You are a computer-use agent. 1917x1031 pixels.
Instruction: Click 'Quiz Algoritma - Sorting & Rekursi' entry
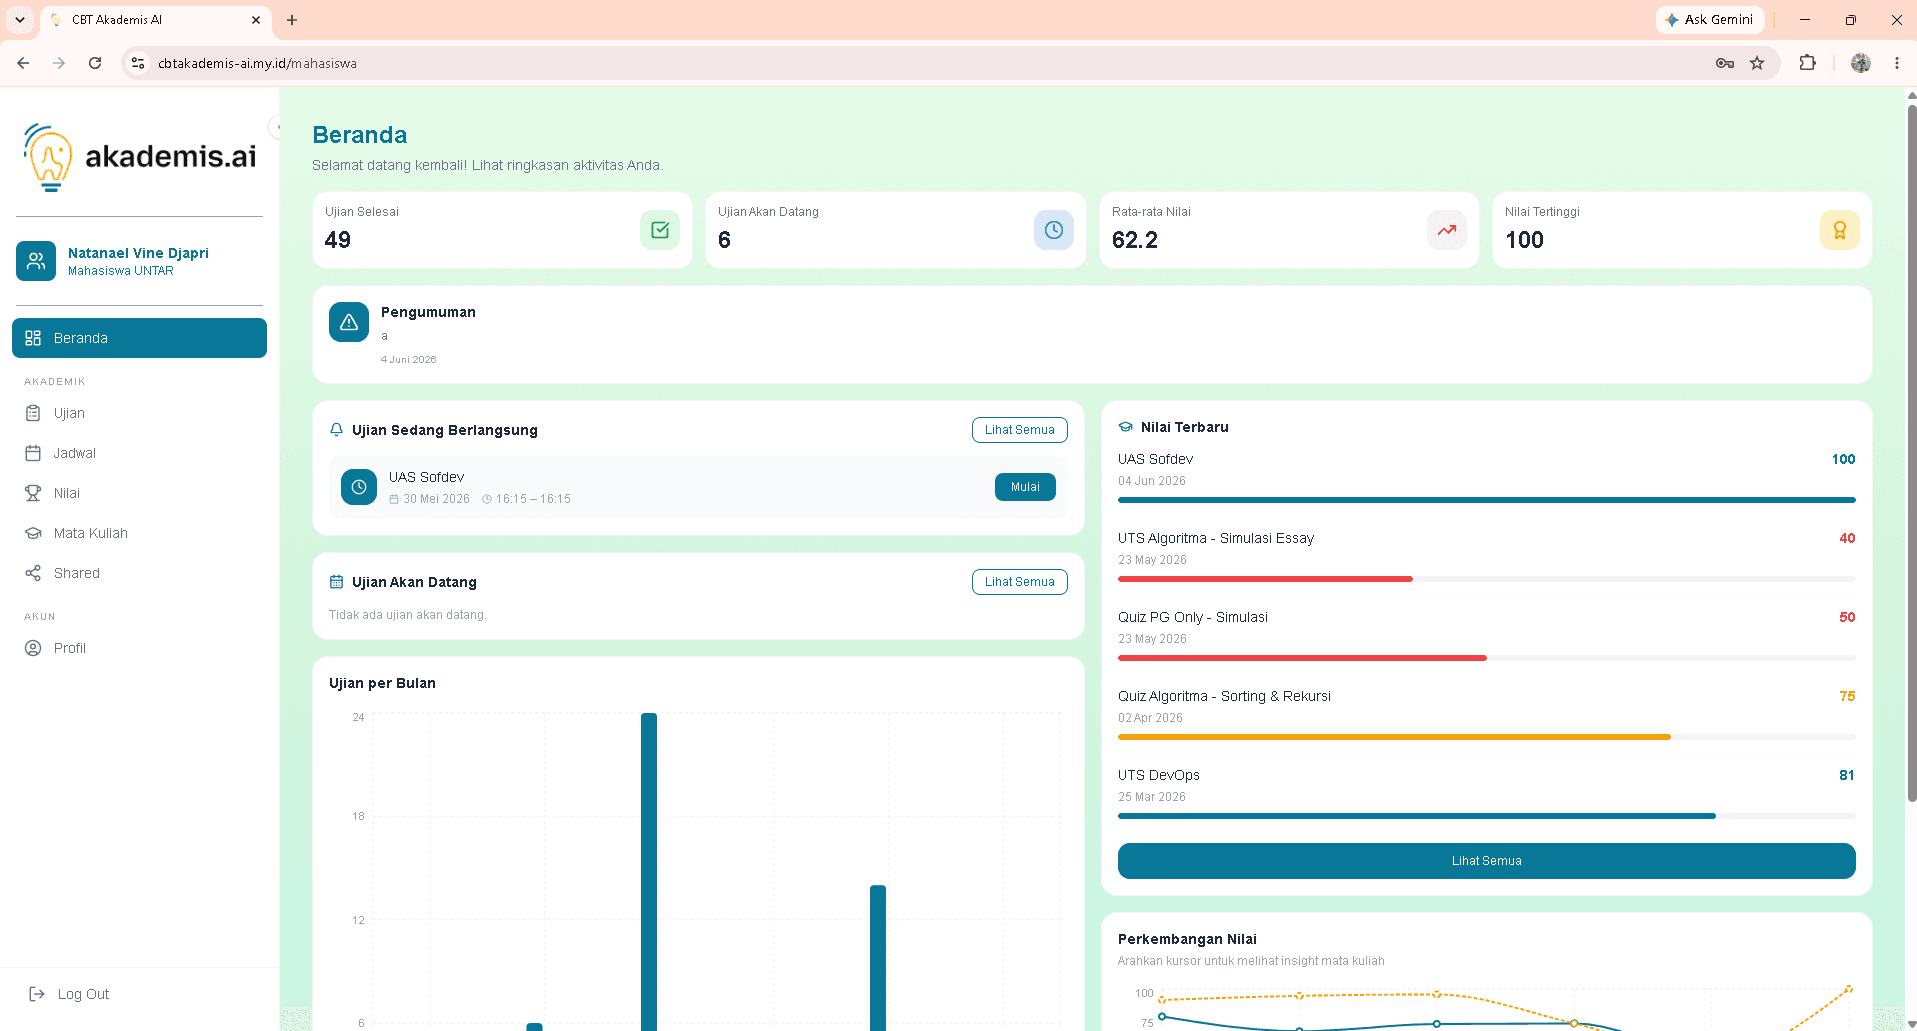1487,715
